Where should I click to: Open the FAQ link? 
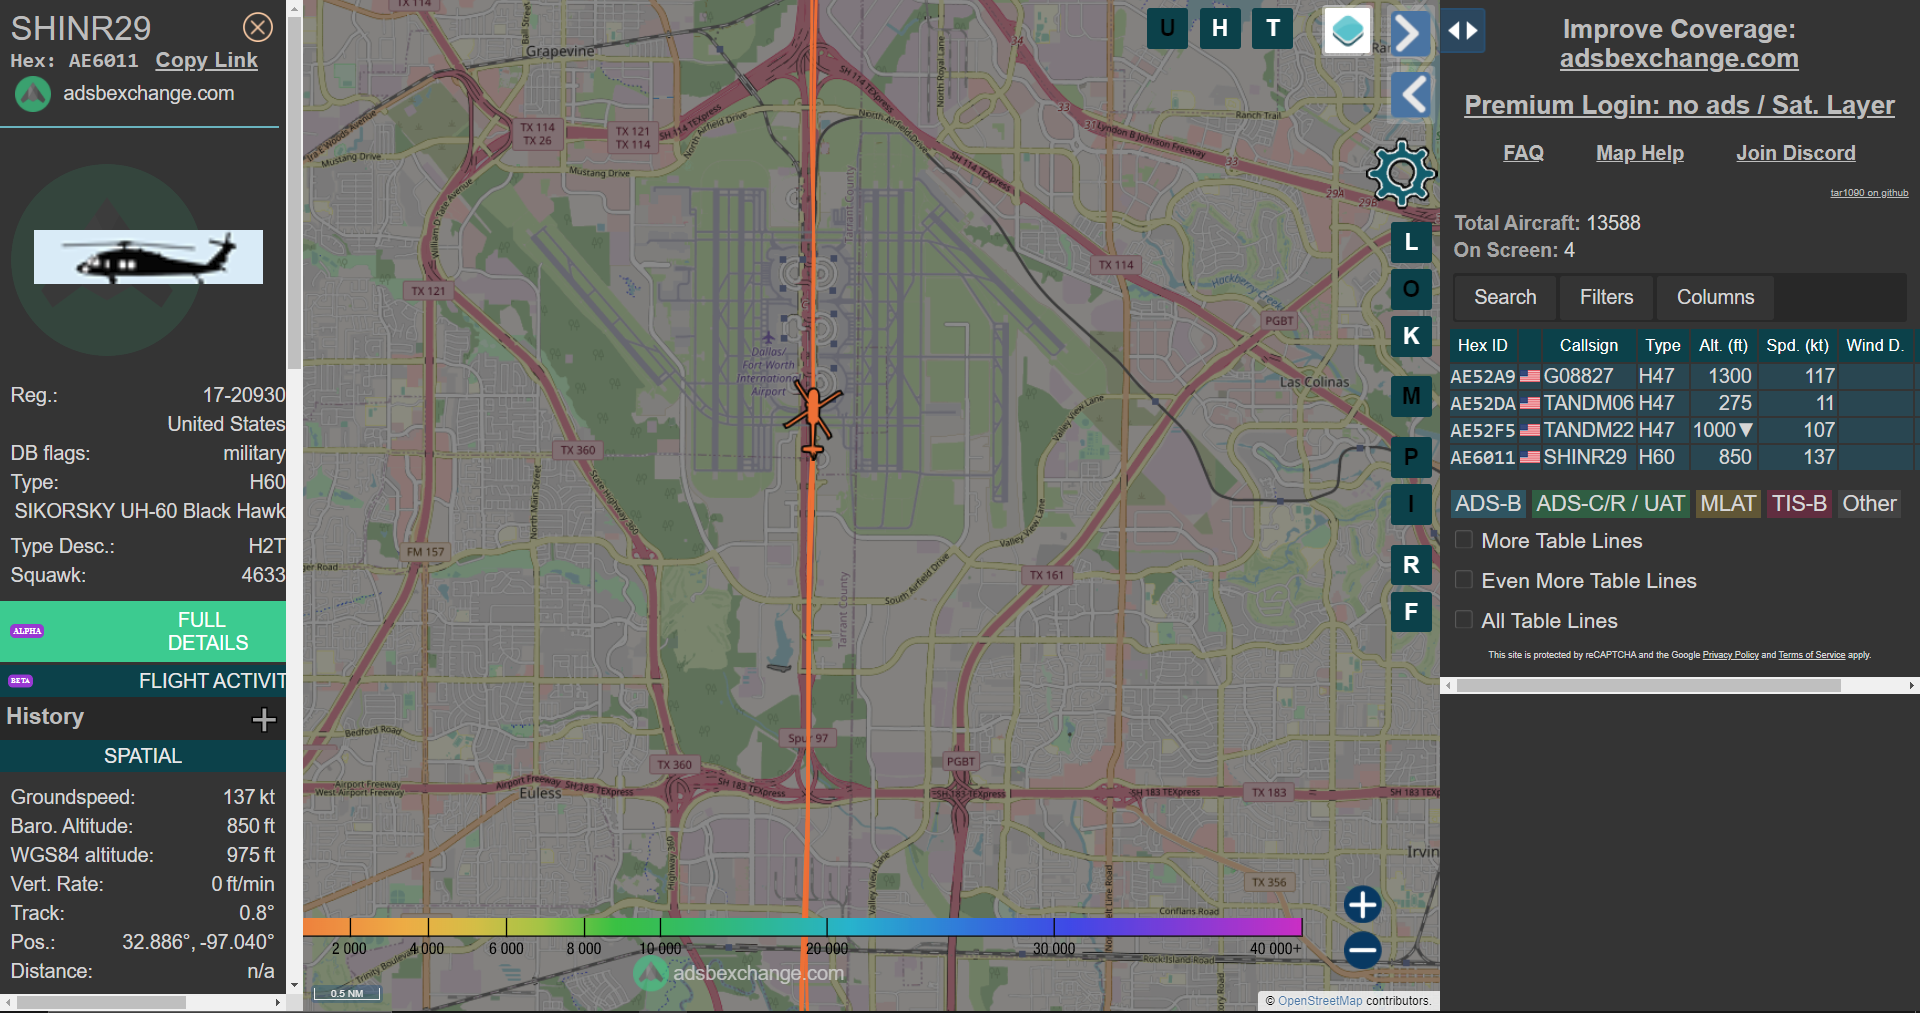[x=1523, y=153]
